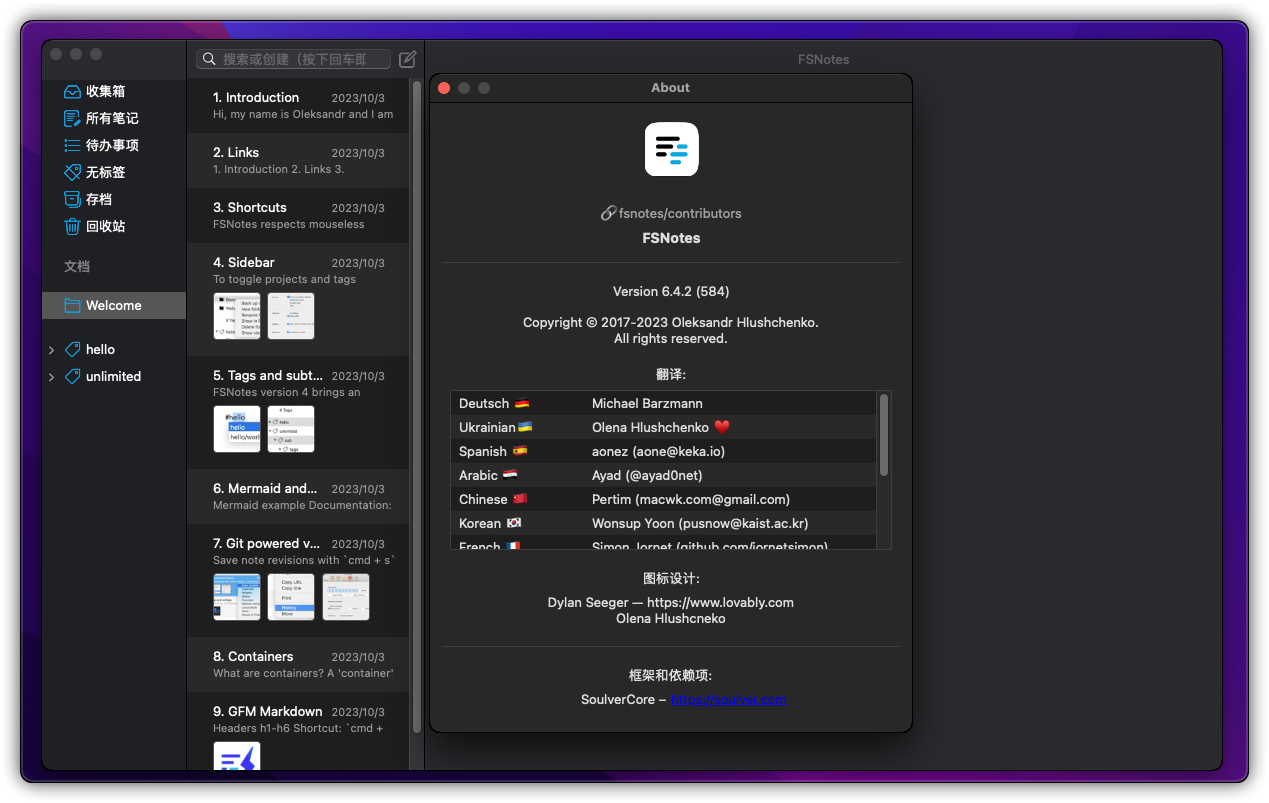Click the magnifier icon in the search bar

pyautogui.click(x=209, y=59)
